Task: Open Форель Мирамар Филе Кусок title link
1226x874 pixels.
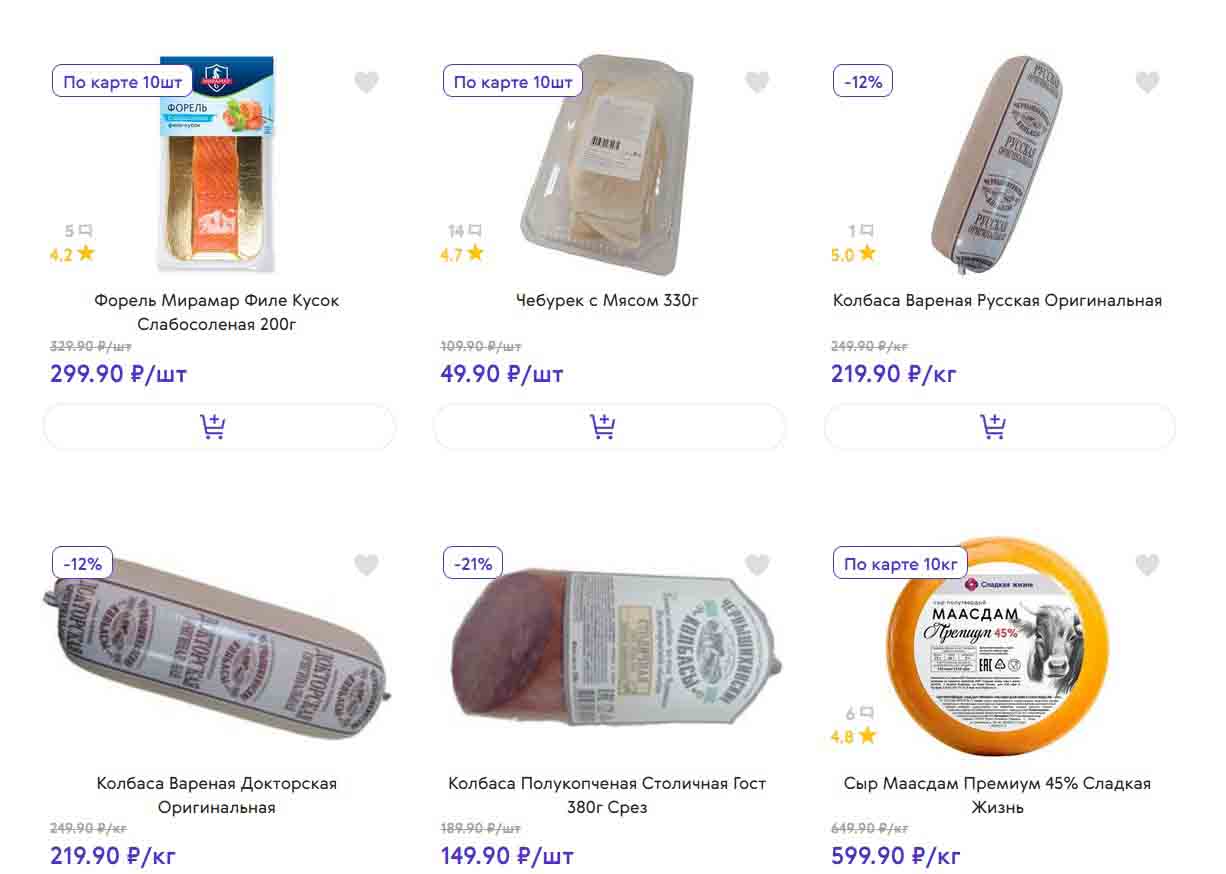Action: tap(217, 312)
